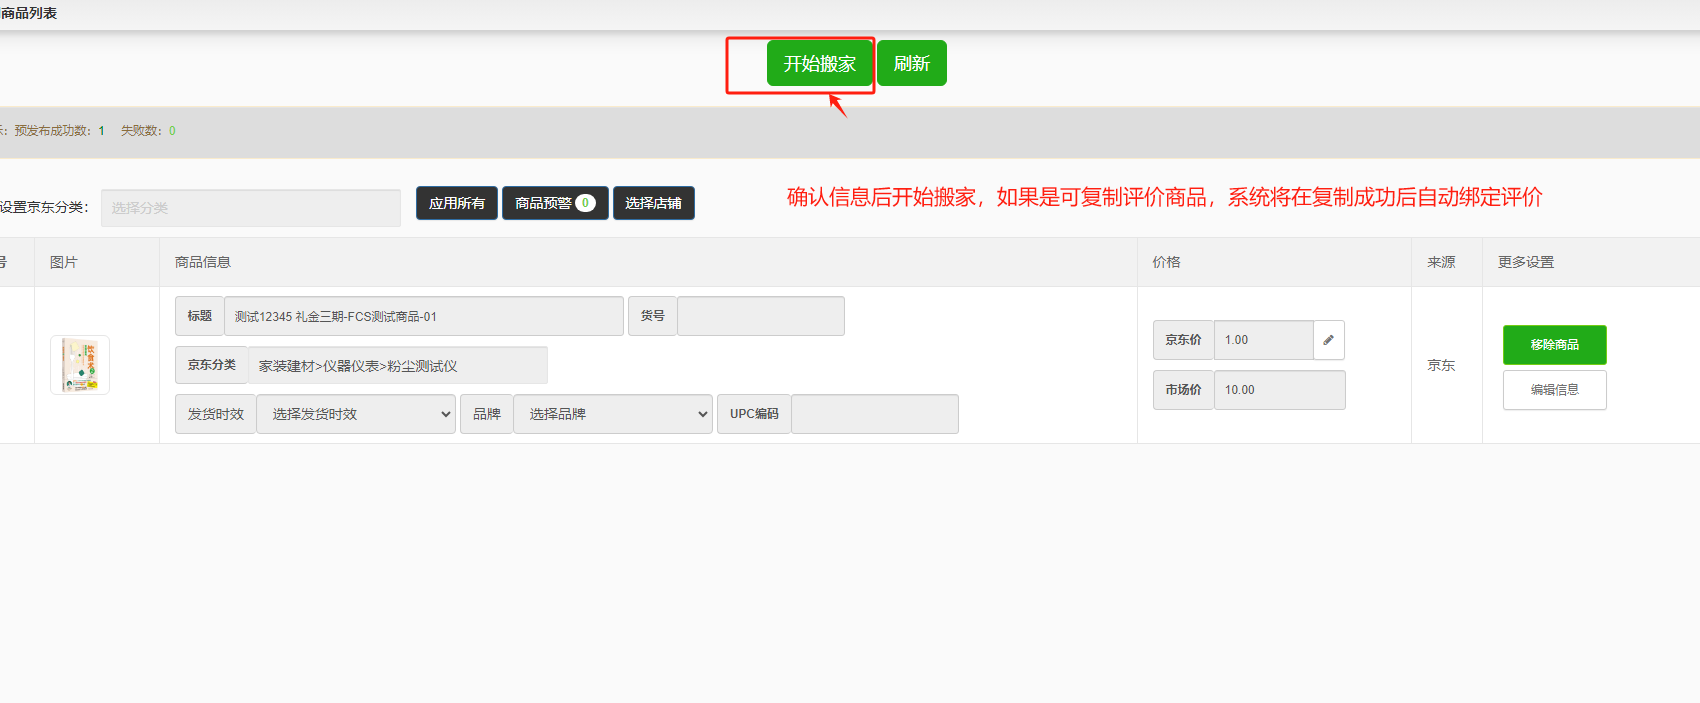Remove the item with 移除商品
1700x703 pixels.
1554,345
